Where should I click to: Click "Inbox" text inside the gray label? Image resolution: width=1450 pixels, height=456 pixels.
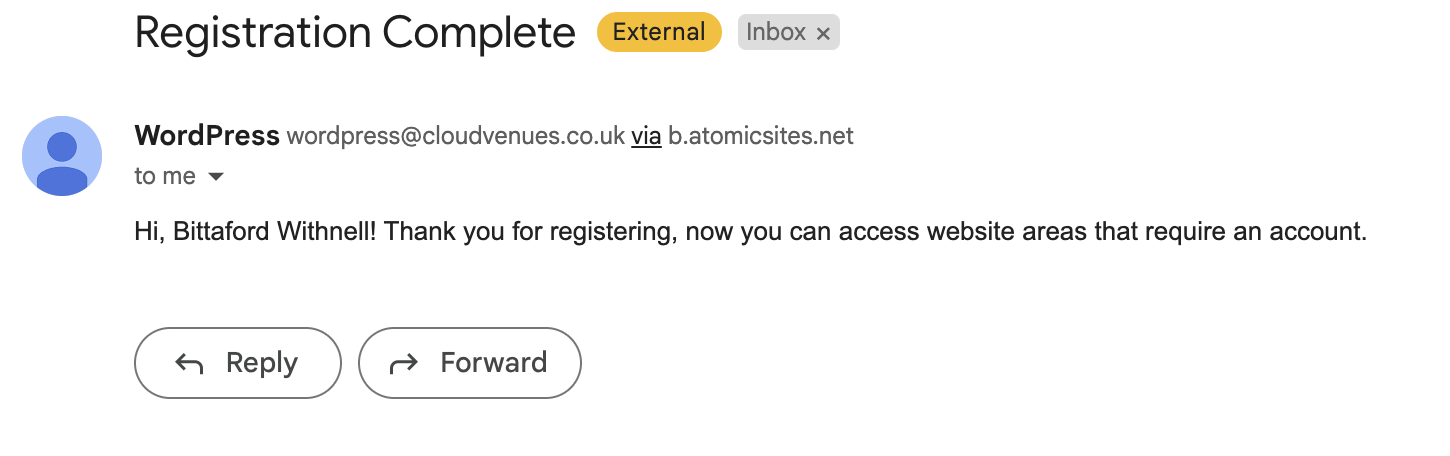click(x=776, y=32)
